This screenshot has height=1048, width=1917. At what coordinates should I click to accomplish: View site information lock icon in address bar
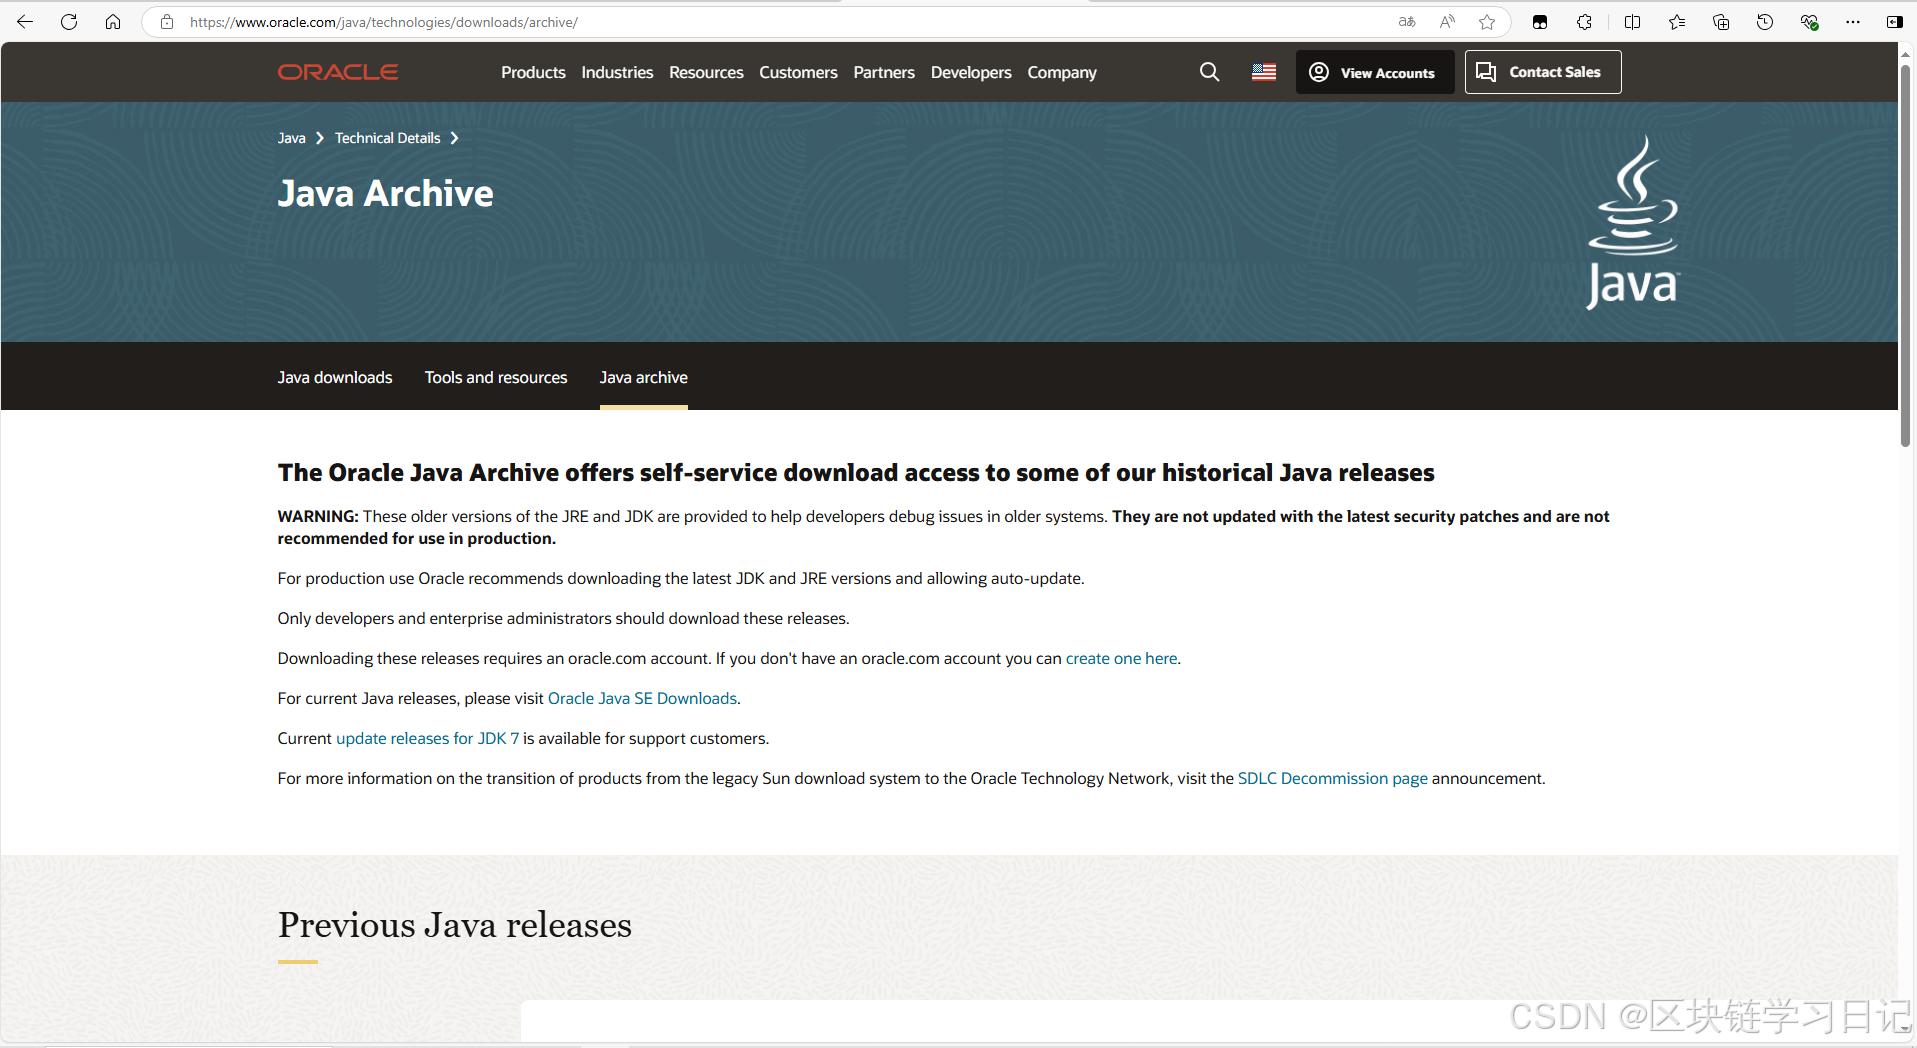[167, 22]
